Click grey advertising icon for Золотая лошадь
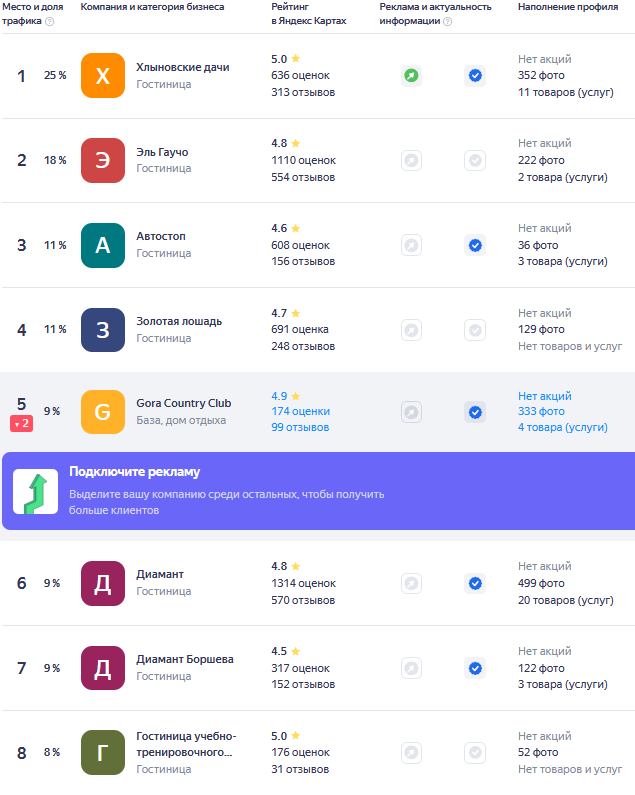Viewport: 635px width, 795px height. (x=411, y=330)
